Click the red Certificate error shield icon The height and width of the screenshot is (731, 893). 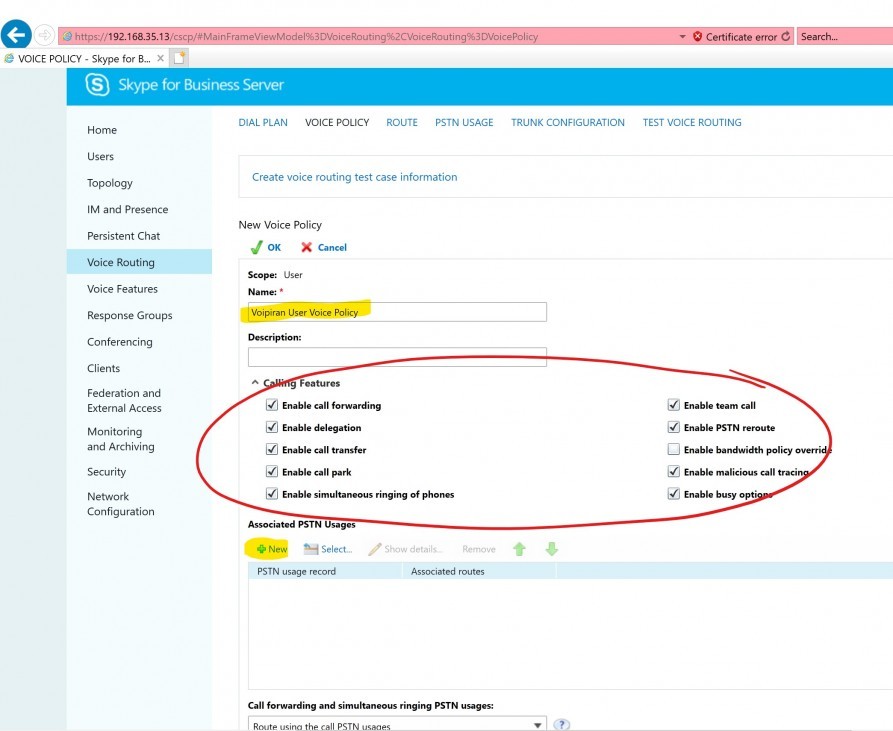point(697,36)
